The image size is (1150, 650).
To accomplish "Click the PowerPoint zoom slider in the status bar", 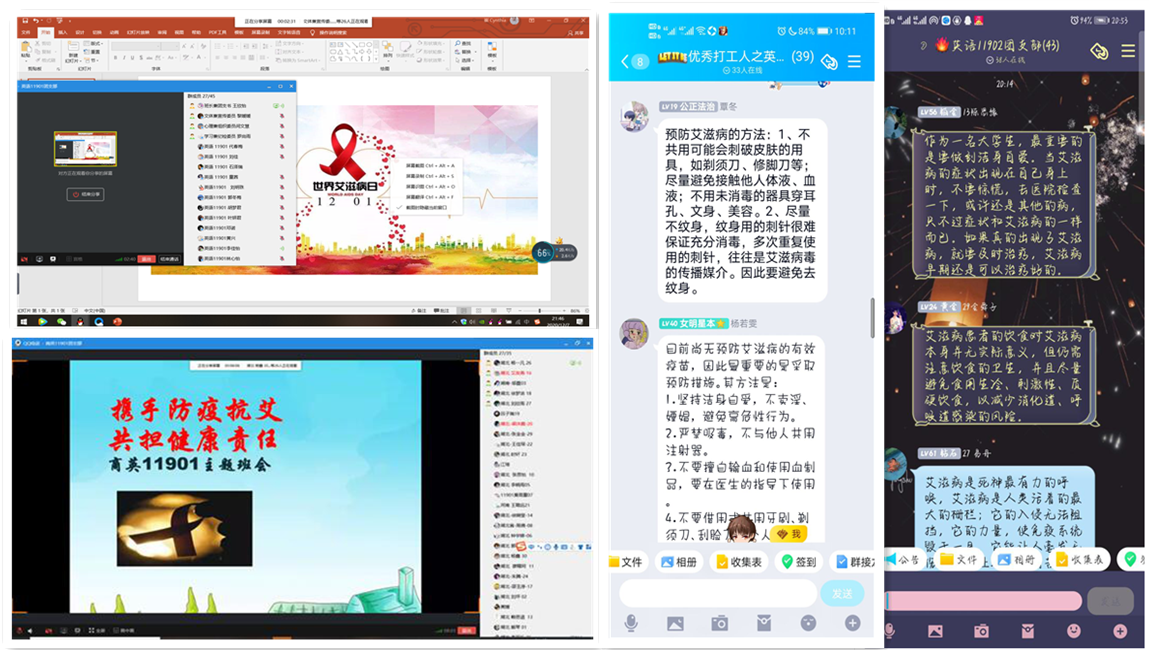I will [540, 310].
